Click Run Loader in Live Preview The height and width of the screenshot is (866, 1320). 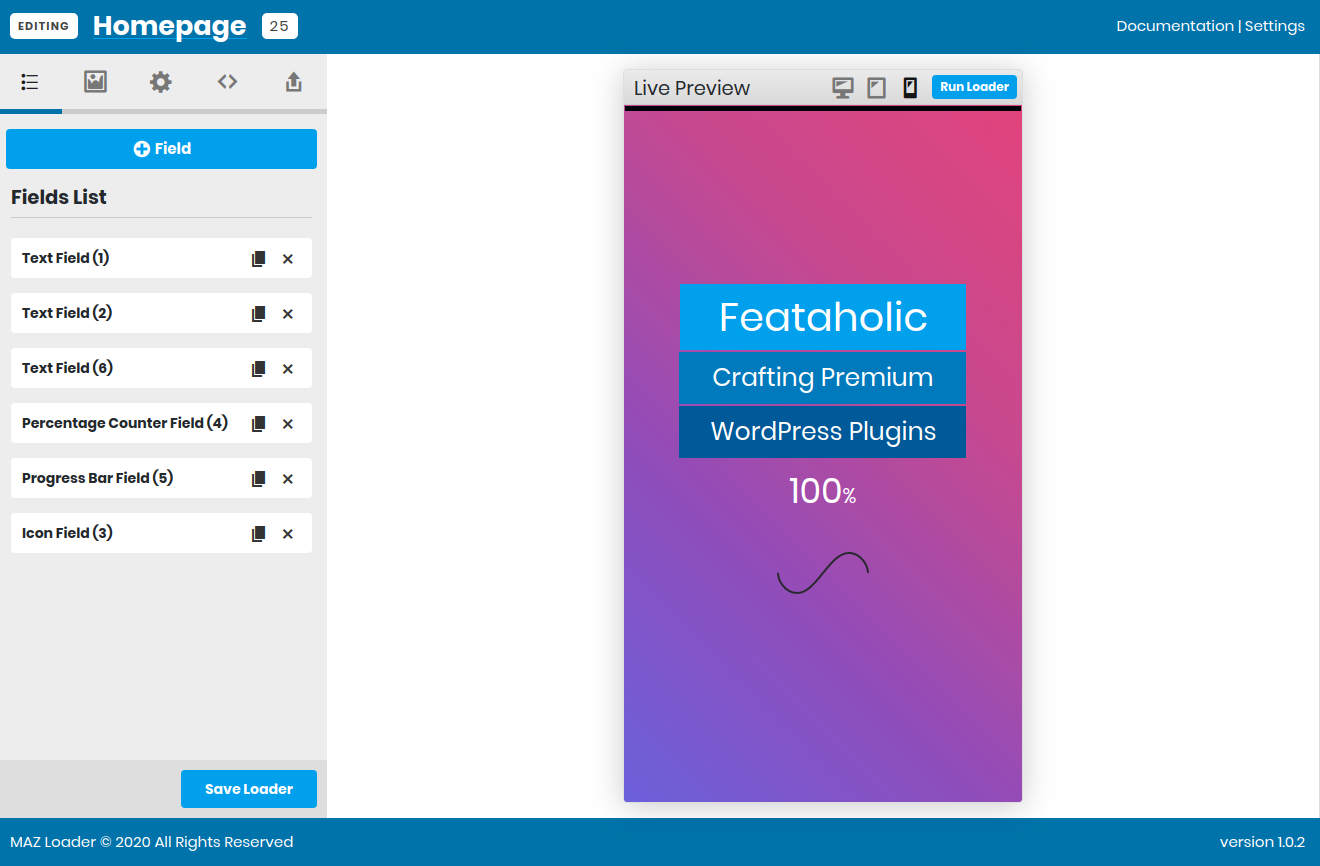pyautogui.click(x=974, y=87)
